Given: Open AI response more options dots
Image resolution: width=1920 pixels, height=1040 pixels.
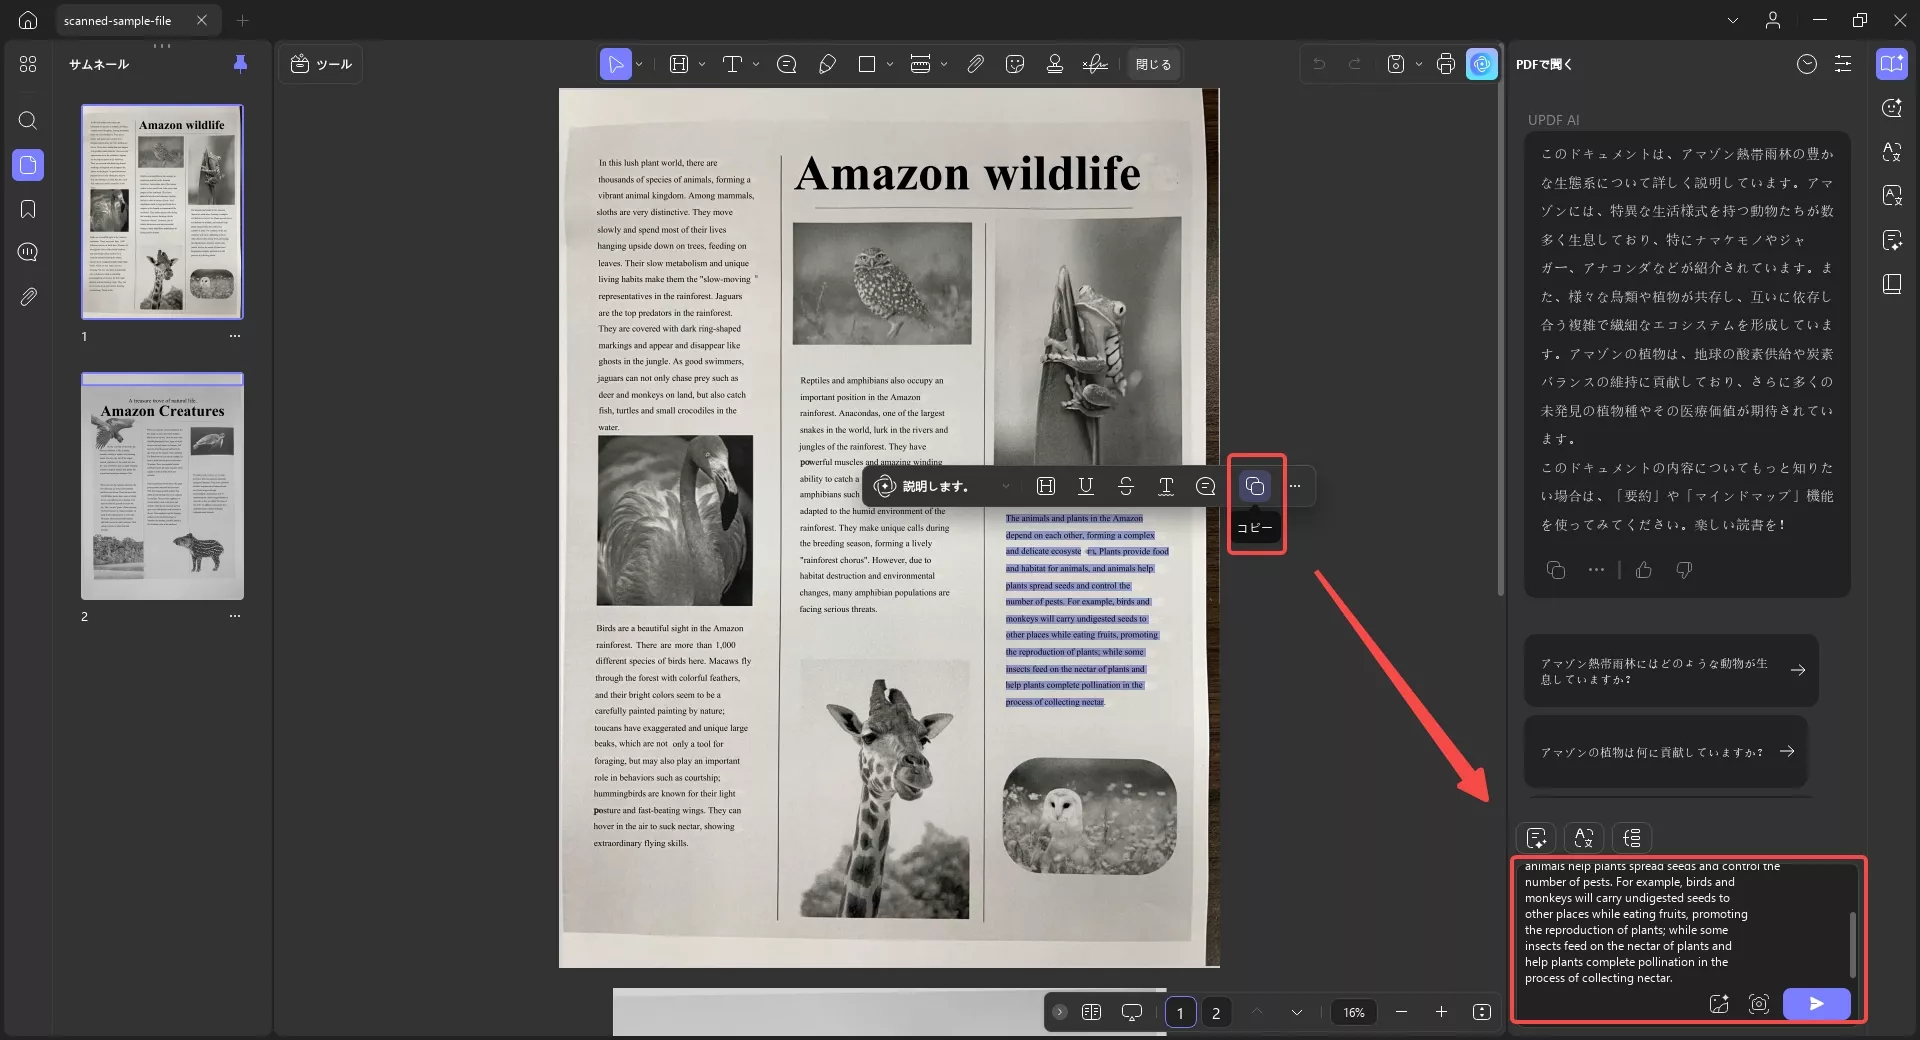Looking at the screenshot, I should 1596,570.
